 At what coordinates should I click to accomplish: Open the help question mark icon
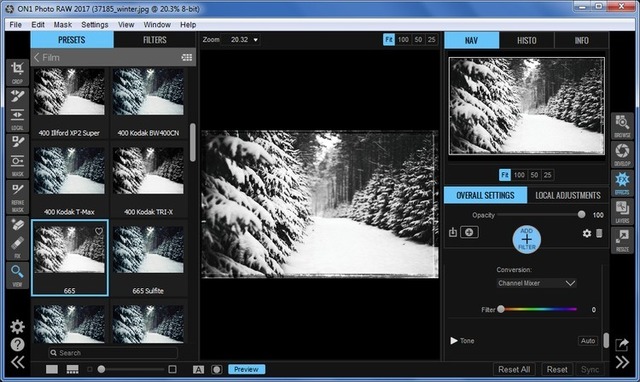pyautogui.click(x=17, y=345)
